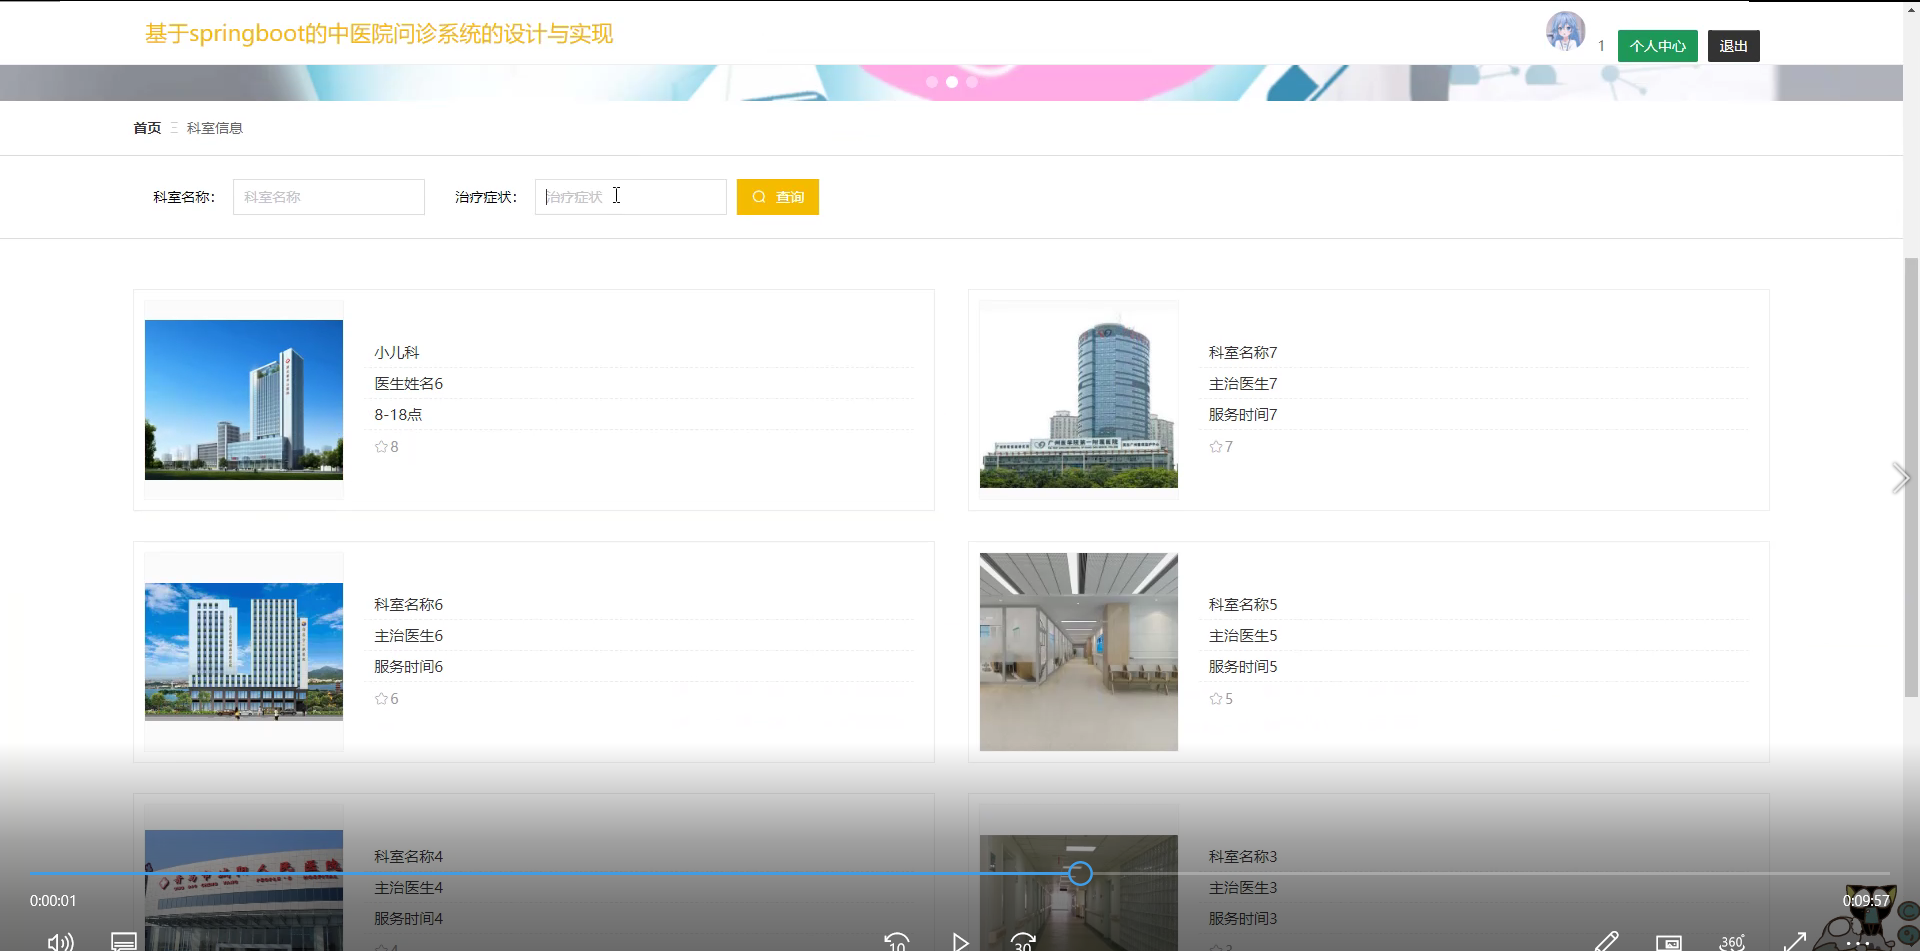Image resolution: width=1920 pixels, height=951 pixels.
Task: Select the middle carousel dot indicator
Action: pos(952,82)
